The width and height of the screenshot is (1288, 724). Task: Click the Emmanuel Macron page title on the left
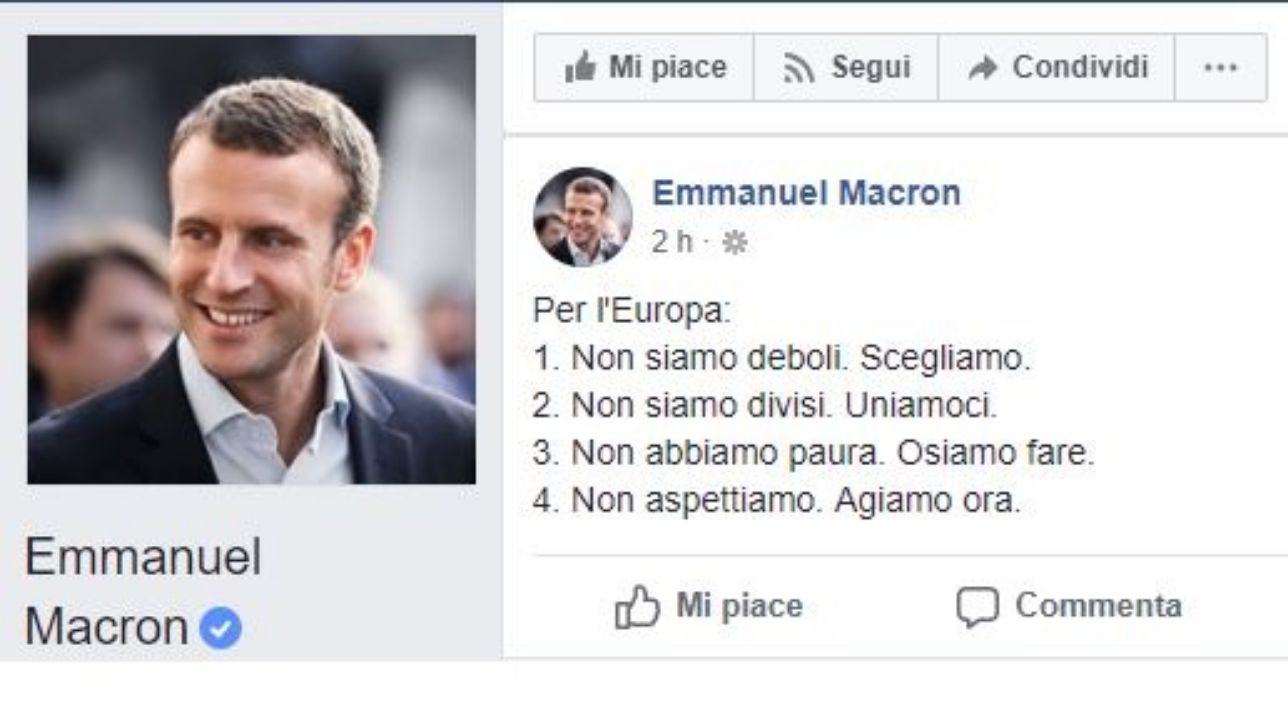143,590
